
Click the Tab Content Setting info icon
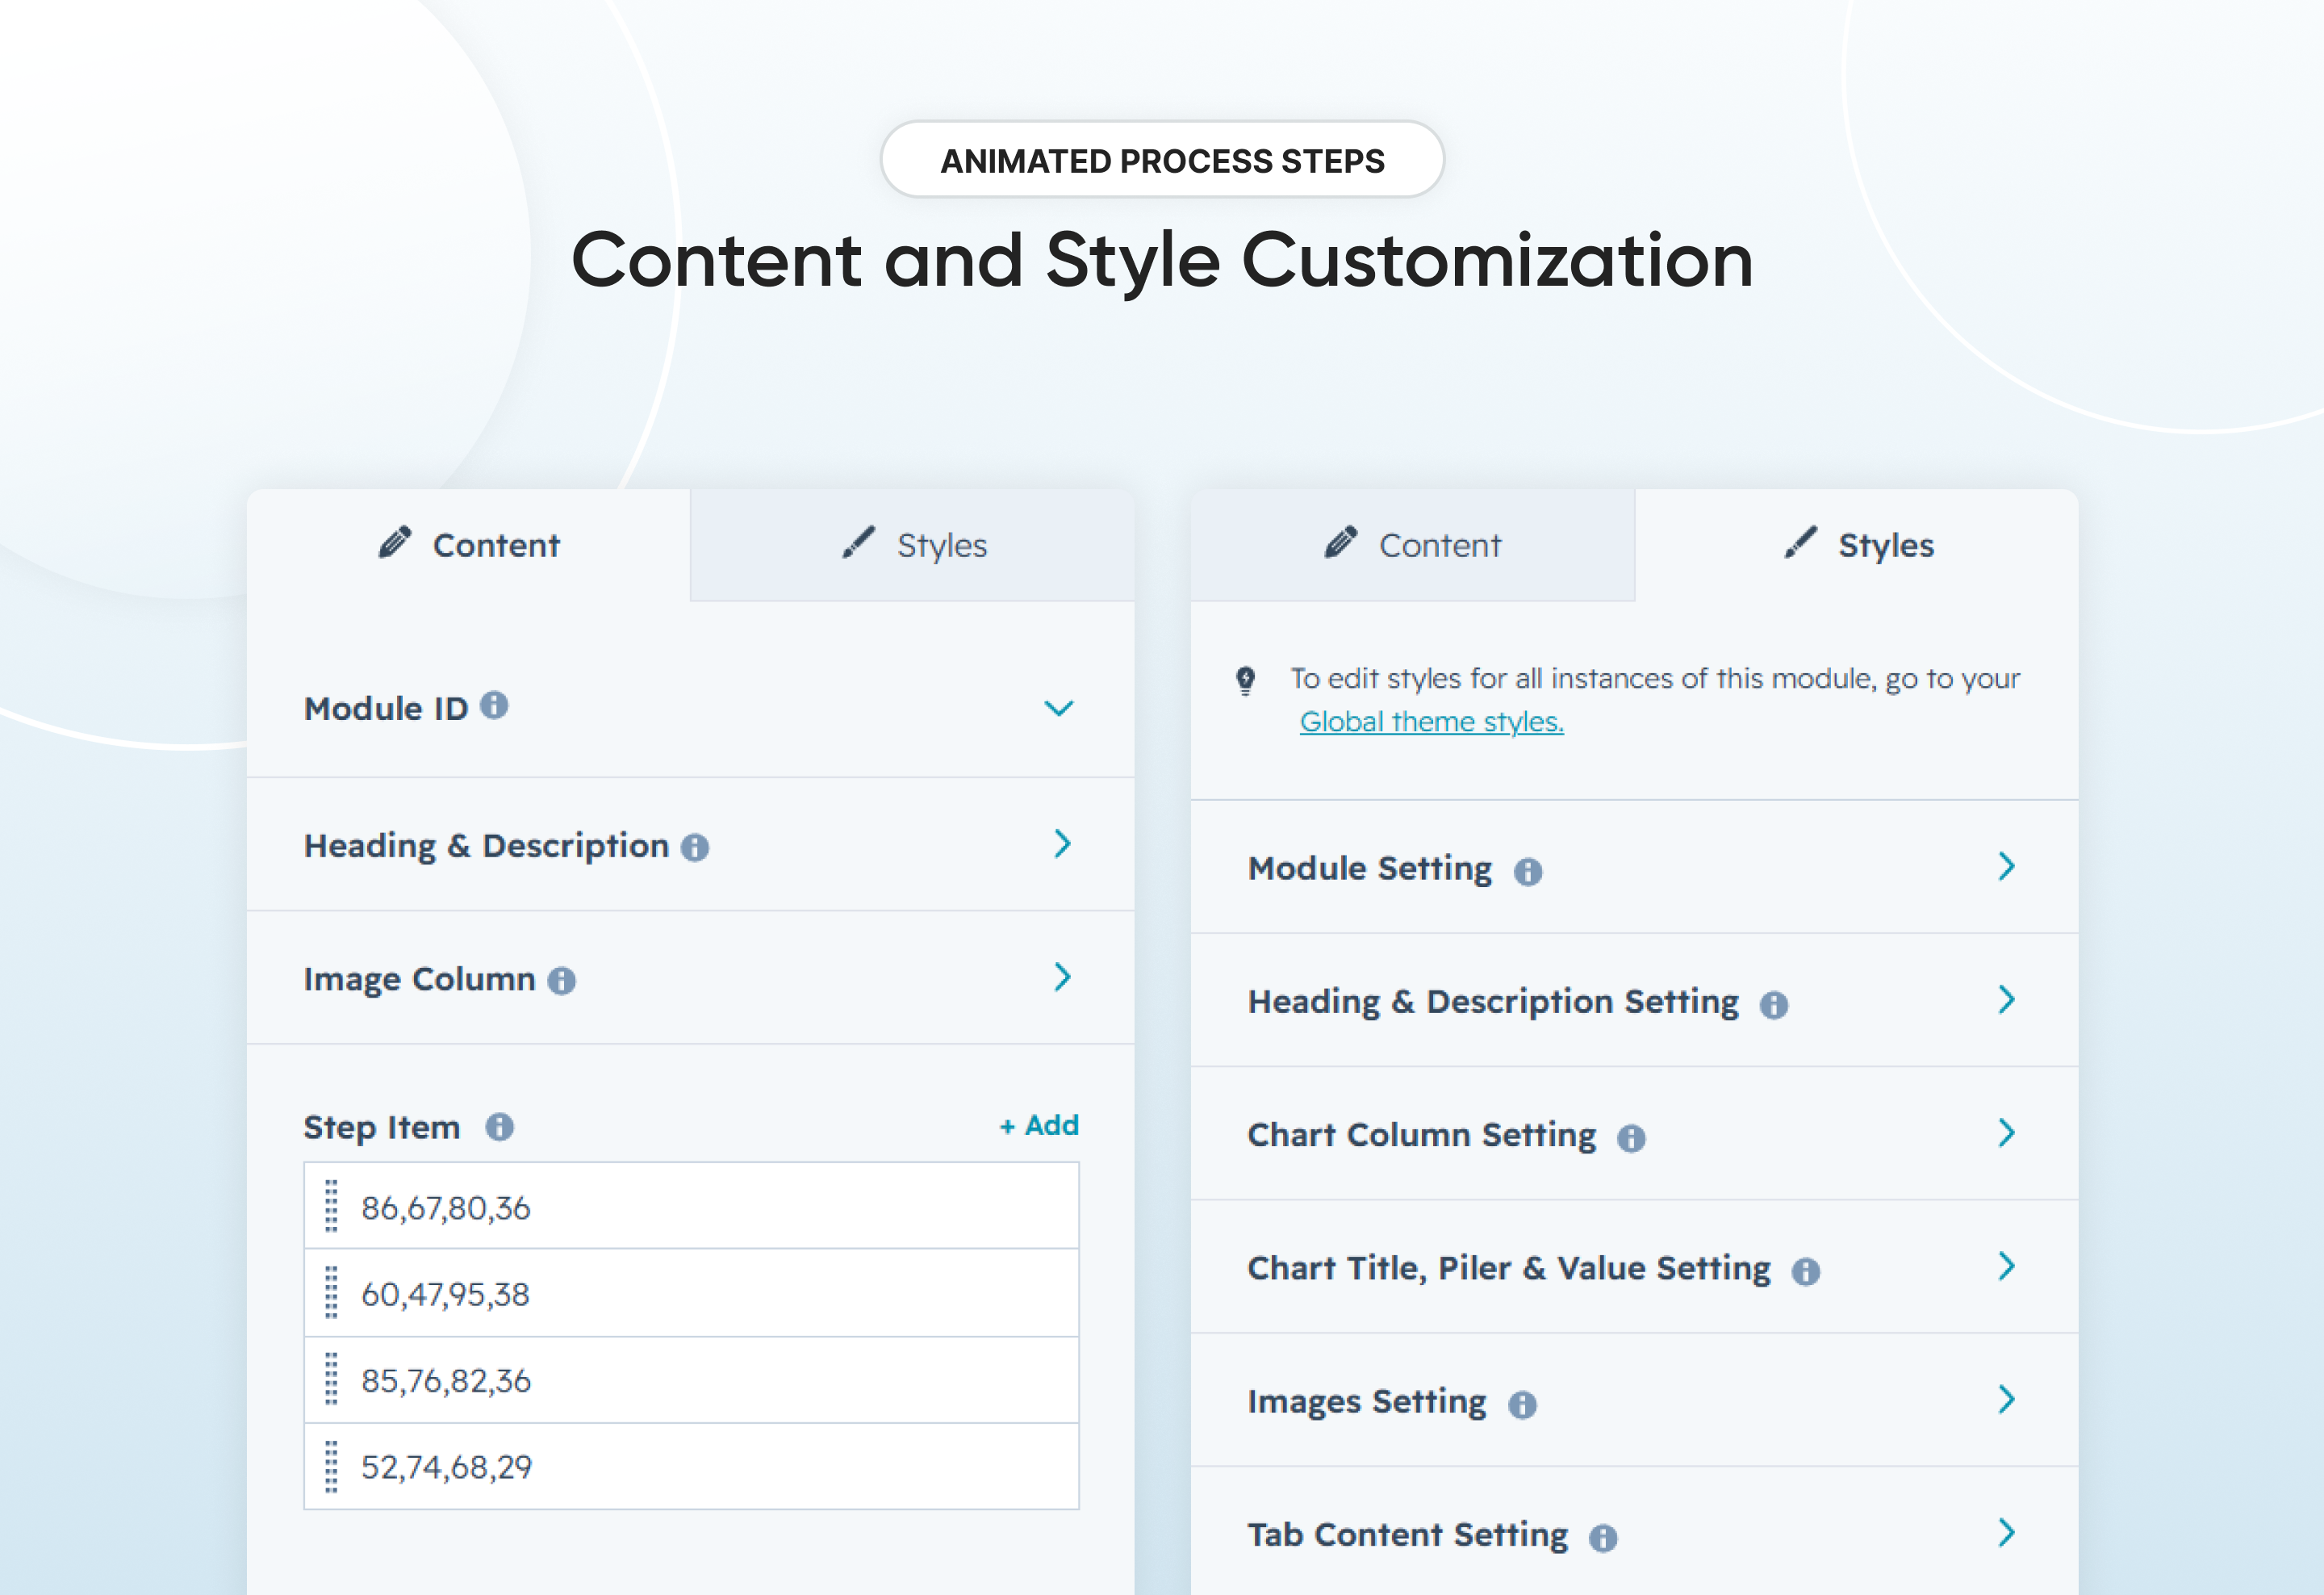tap(1603, 1538)
